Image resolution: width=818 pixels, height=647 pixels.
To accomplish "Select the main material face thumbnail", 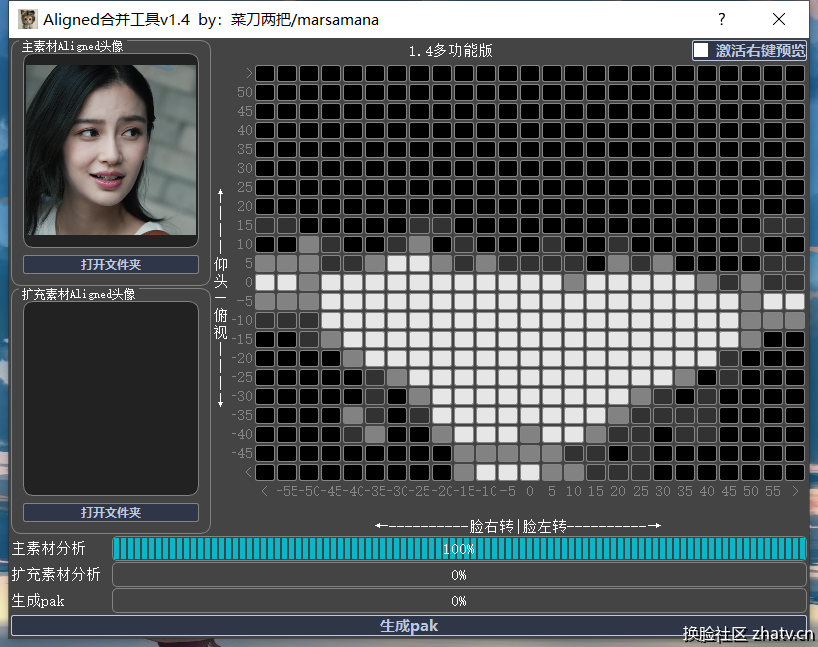I will click(x=111, y=150).
